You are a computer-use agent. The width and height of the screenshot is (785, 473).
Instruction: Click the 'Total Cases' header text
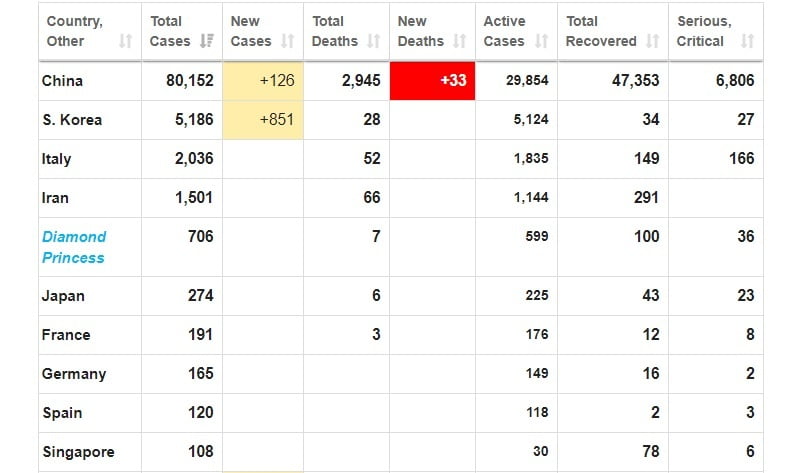[170, 31]
